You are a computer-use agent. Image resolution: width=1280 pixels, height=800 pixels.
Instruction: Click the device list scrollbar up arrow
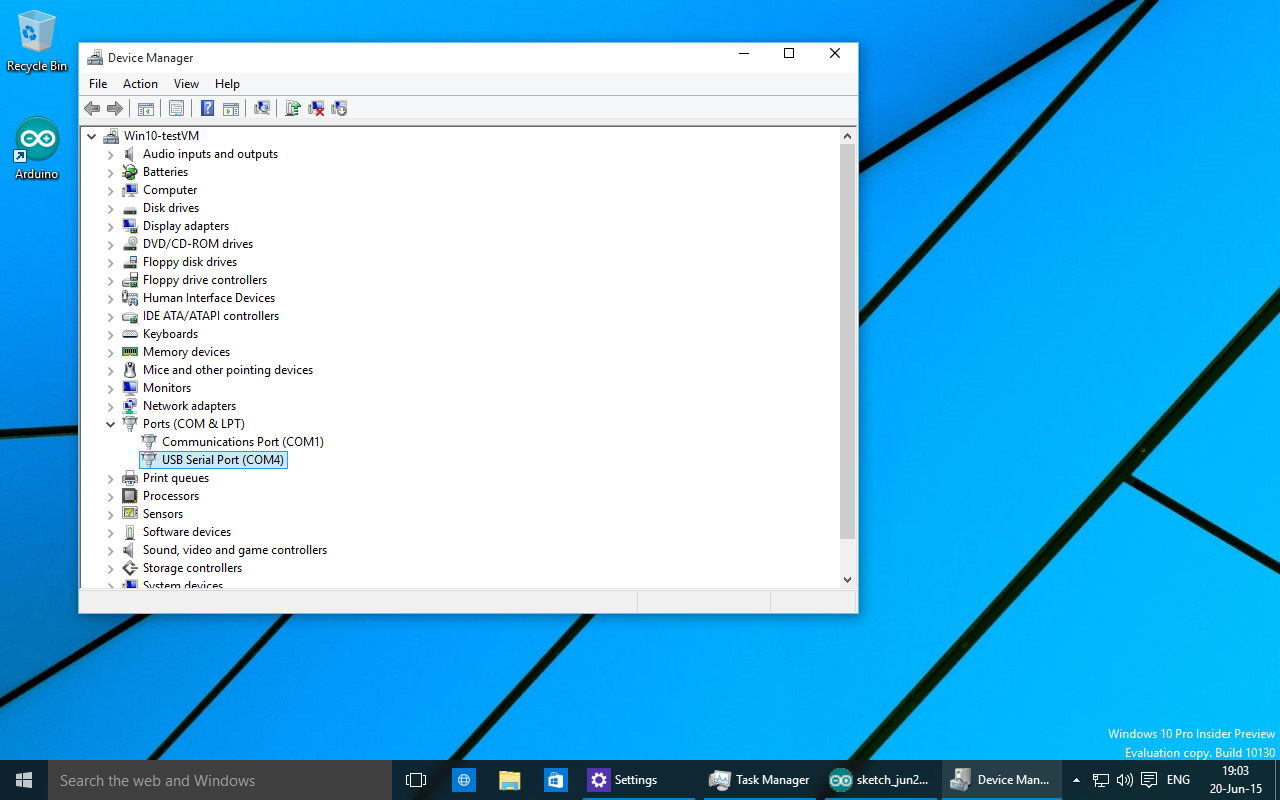pyautogui.click(x=847, y=136)
